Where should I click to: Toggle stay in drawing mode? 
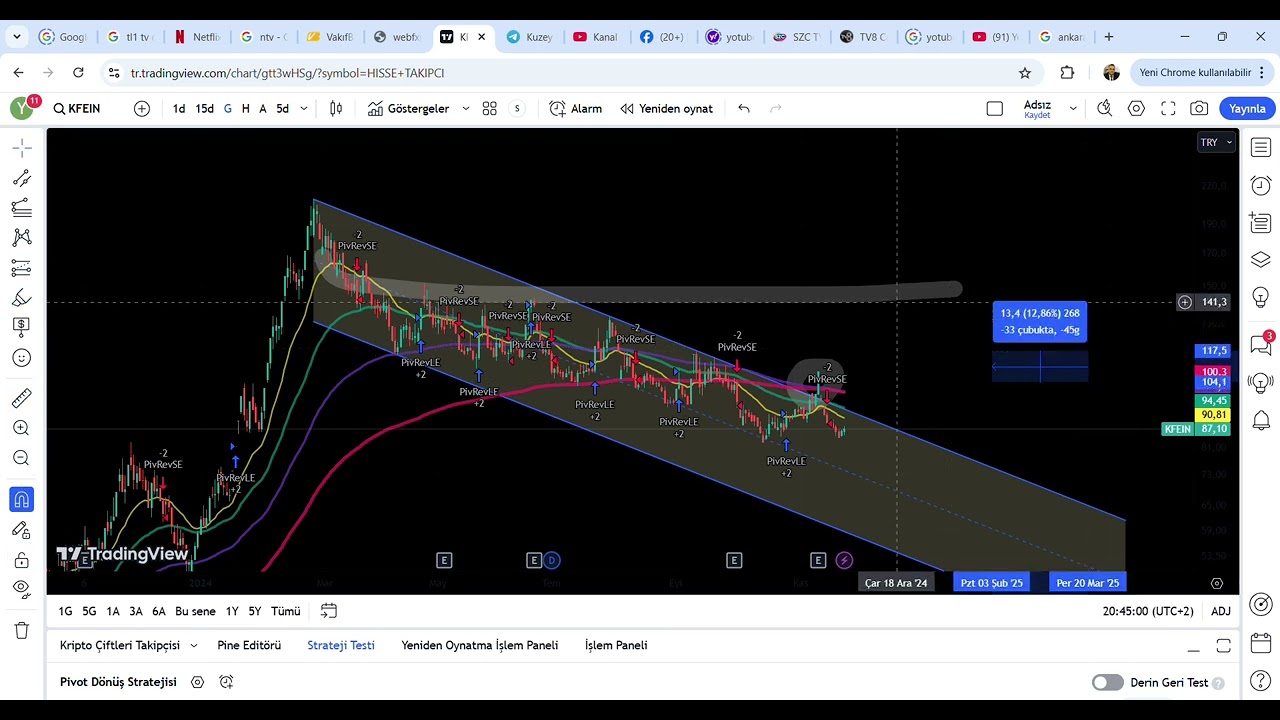[x=22, y=530]
